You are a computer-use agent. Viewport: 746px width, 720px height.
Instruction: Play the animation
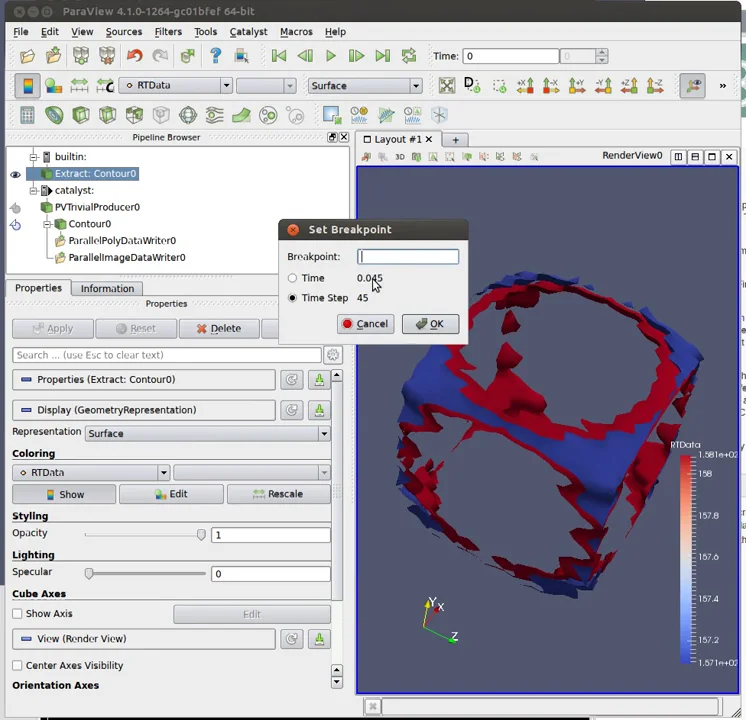(331, 56)
